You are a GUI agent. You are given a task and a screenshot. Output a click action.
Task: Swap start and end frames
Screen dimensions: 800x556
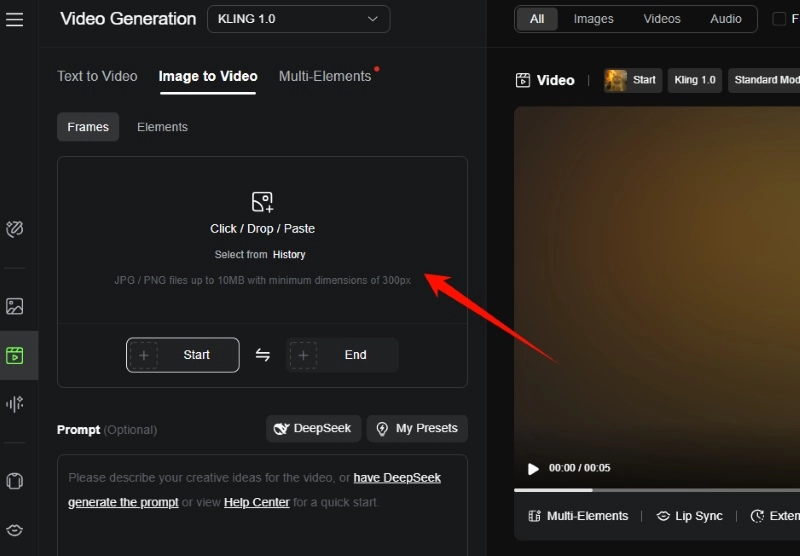pyautogui.click(x=263, y=355)
